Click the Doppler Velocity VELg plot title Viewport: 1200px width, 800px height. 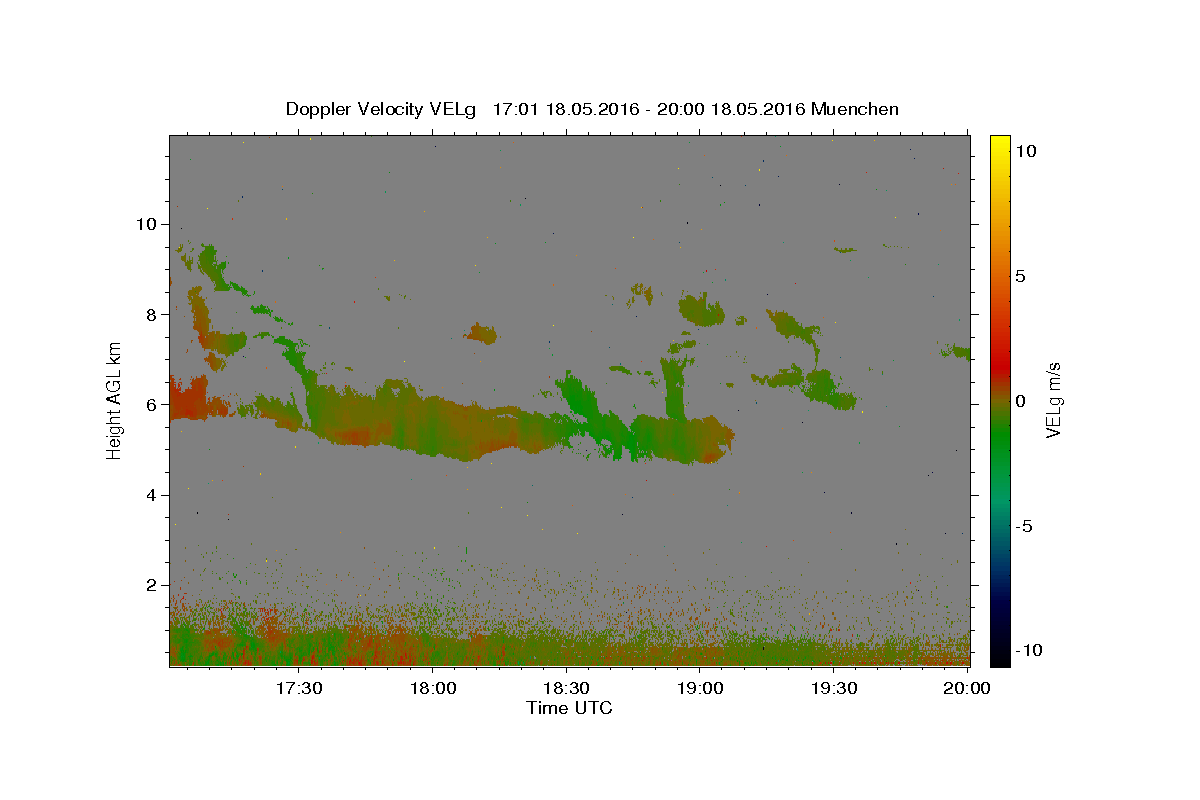tap(592, 109)
